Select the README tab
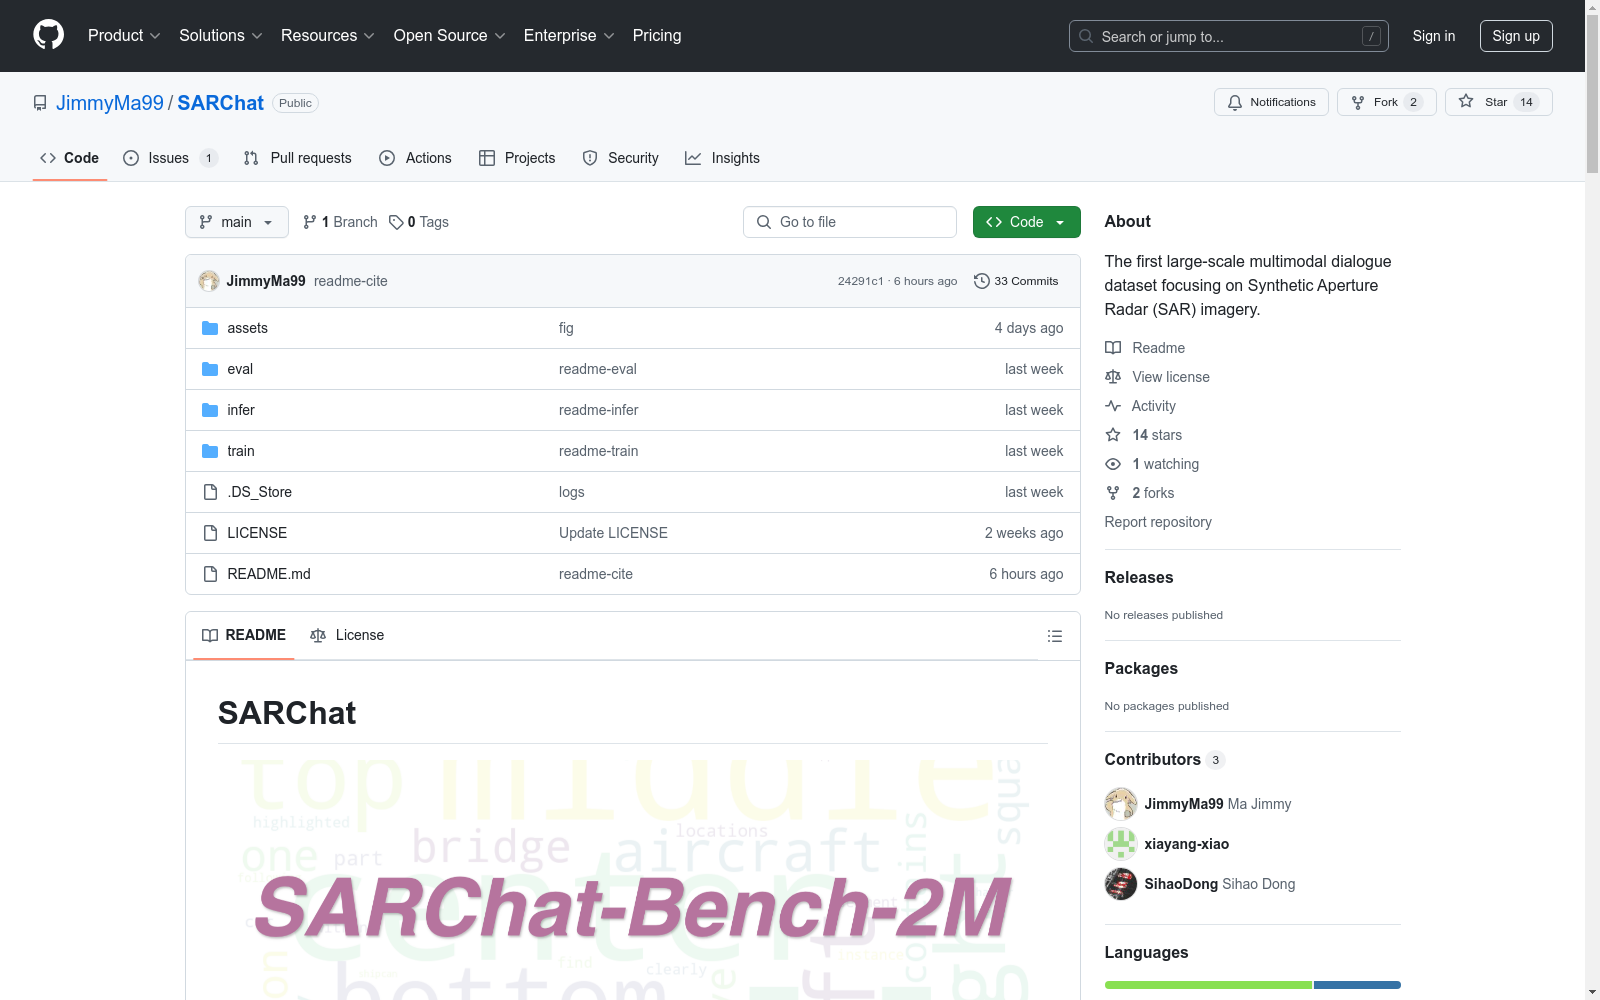Image resolution: width=1600 pixels, height=1000 pixels. pos(244,635)
